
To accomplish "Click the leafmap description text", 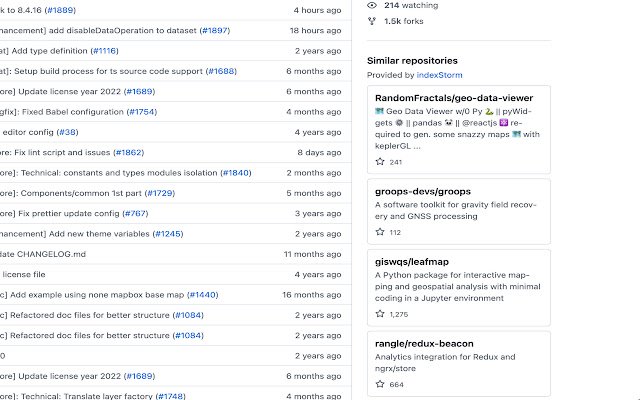I will (458, 287).
